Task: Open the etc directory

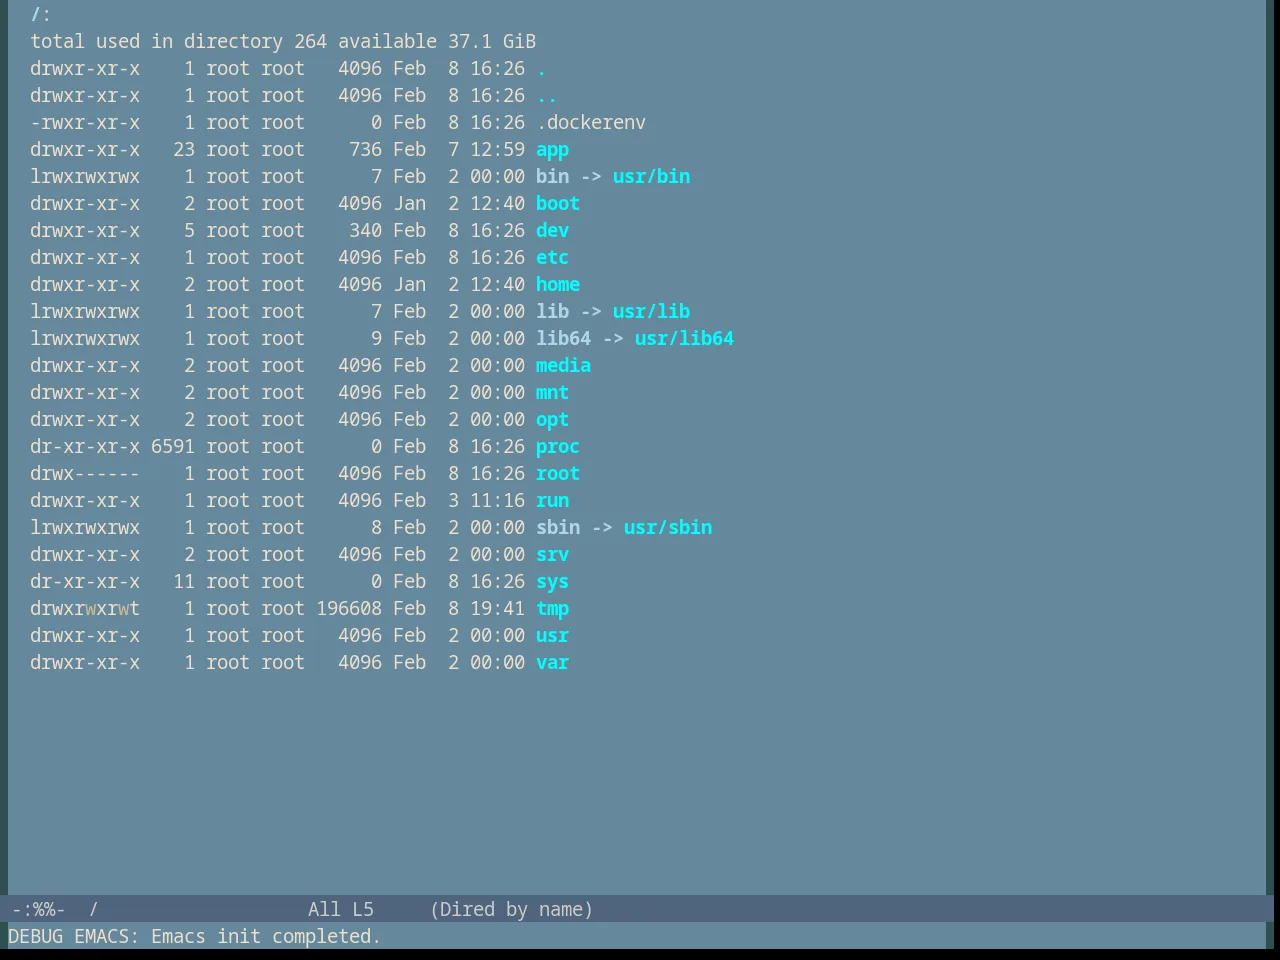Action: [x=552, y=258]
